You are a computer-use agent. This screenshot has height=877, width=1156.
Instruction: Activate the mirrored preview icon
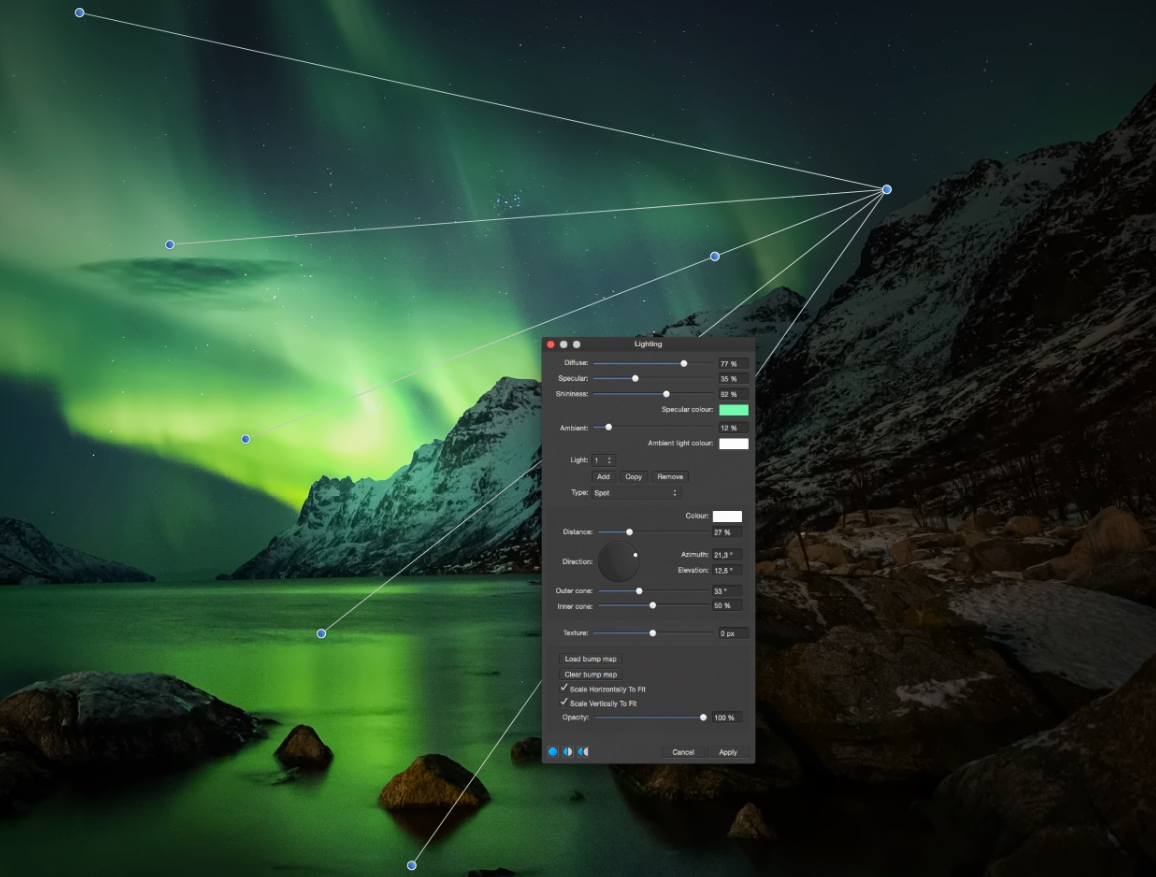(582, 751)
